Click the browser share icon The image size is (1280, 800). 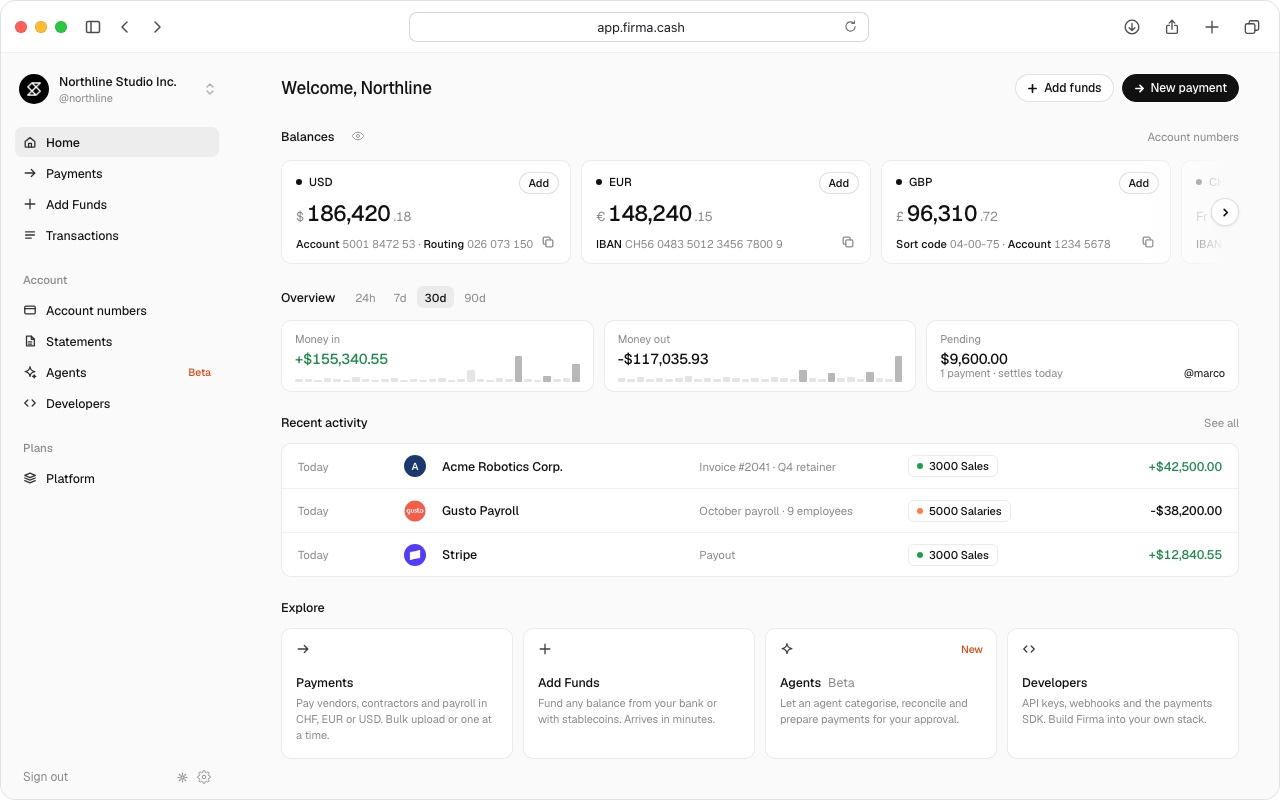point(1172,27)
